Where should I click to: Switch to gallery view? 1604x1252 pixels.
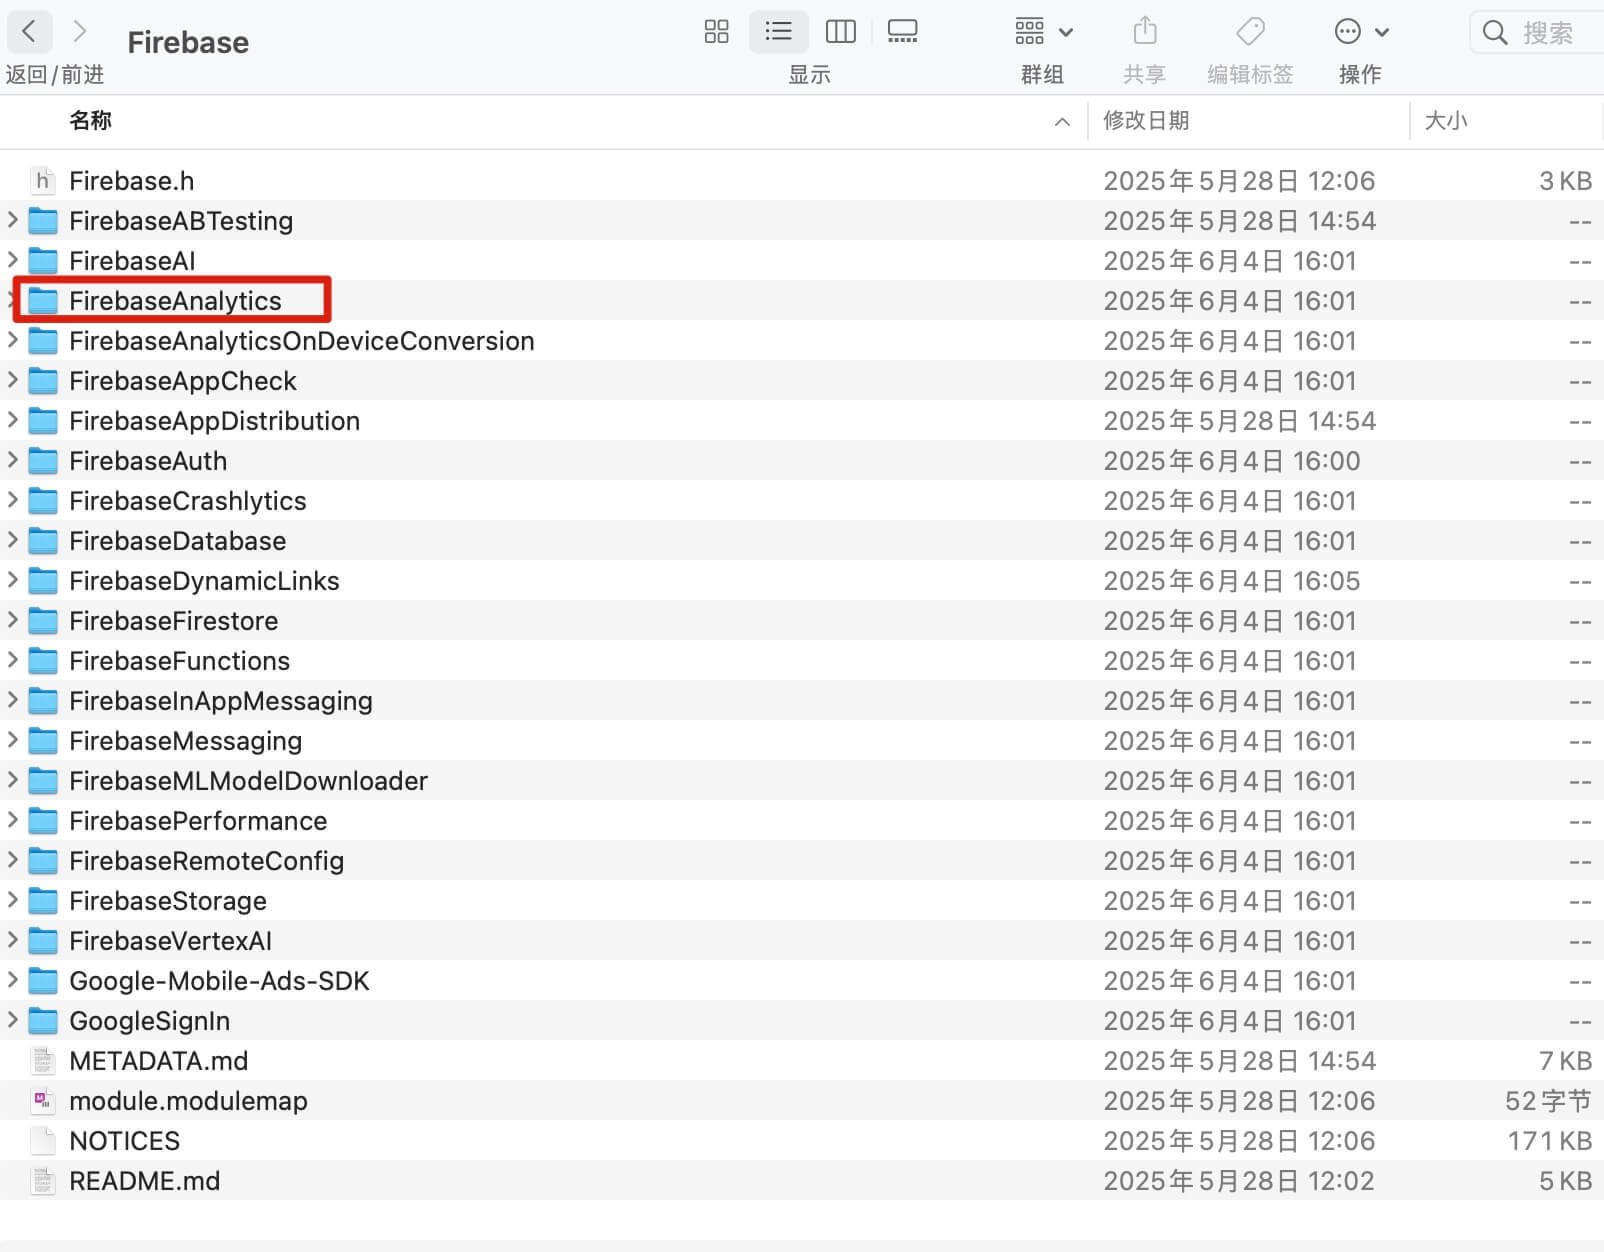click(x=902, y=32)
